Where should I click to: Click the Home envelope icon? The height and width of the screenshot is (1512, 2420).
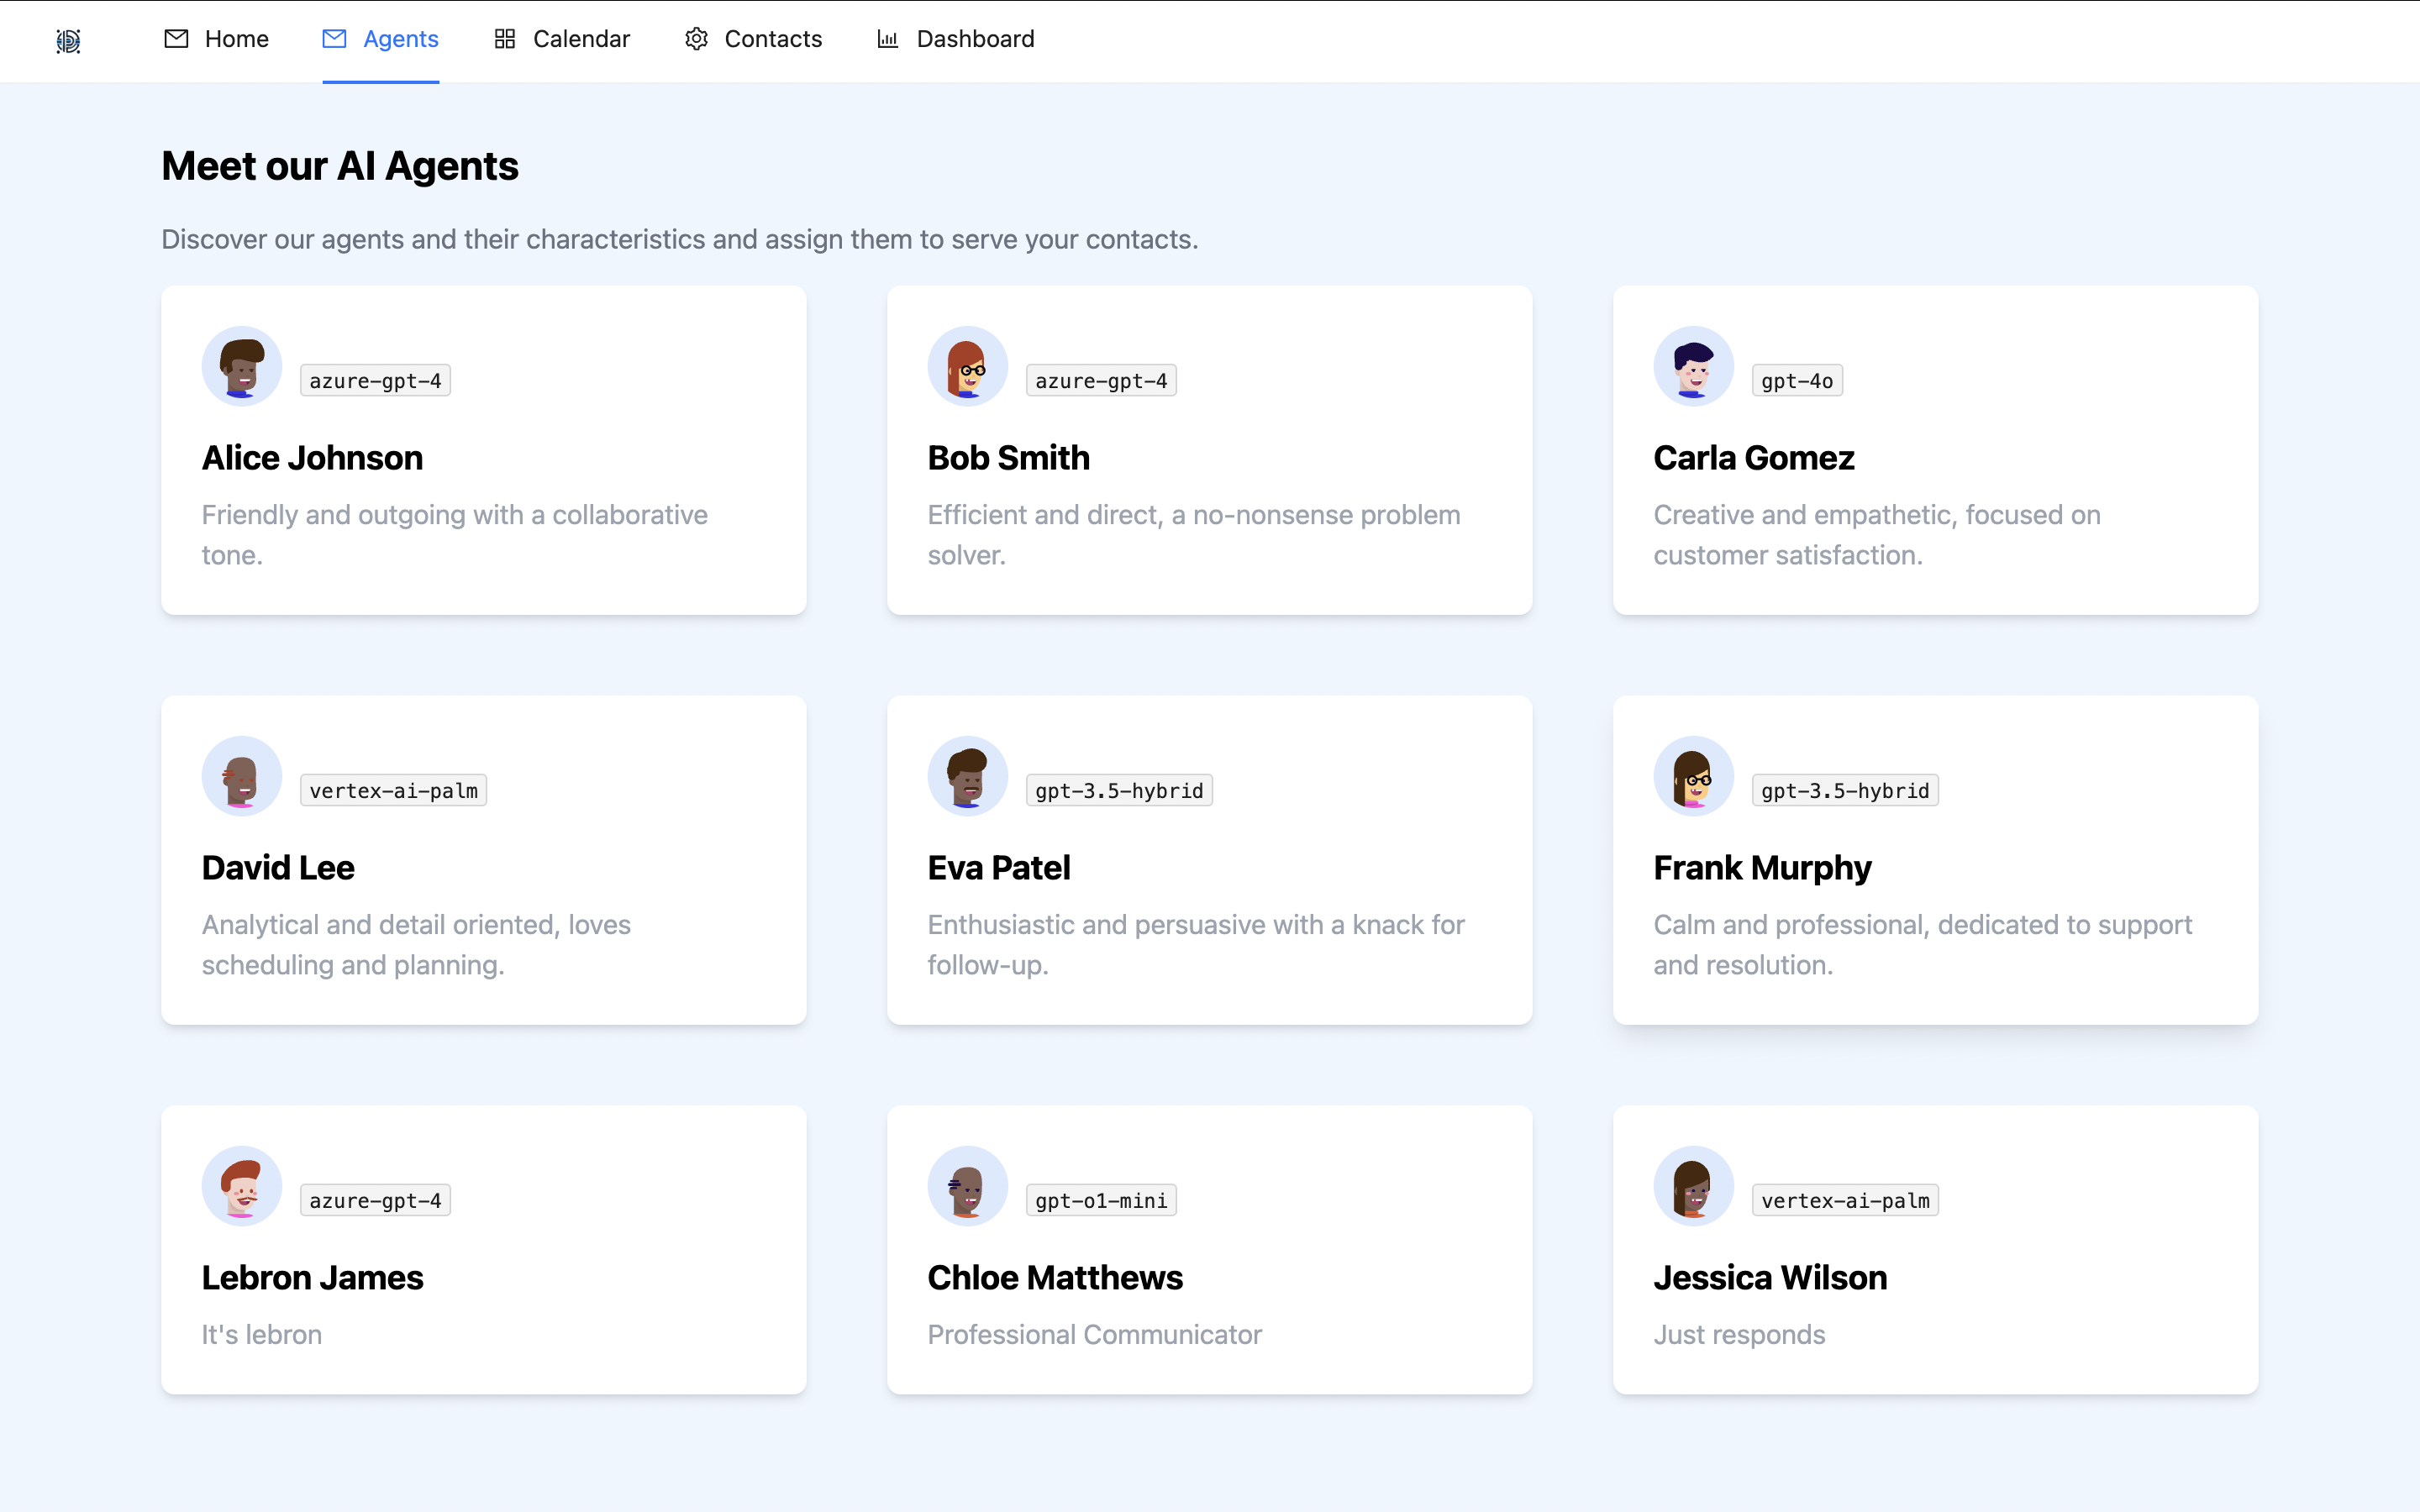pyautogui.click(x=176, y=39)
